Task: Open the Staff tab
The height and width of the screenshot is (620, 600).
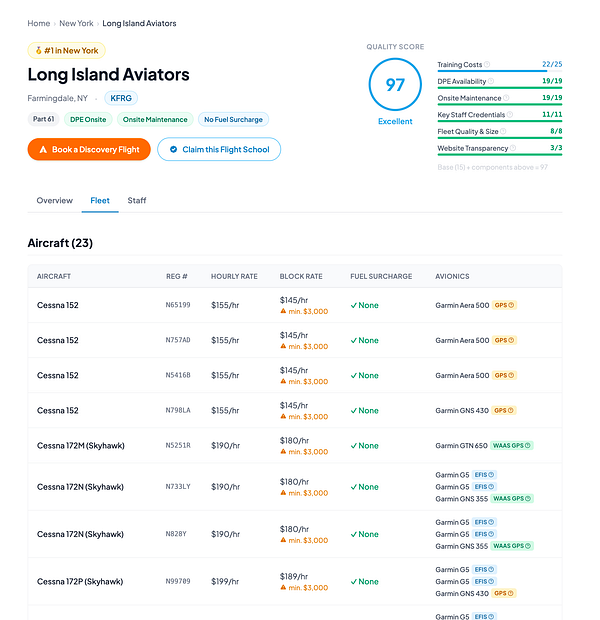Action: pyautogui.click(x=137, y=200)
